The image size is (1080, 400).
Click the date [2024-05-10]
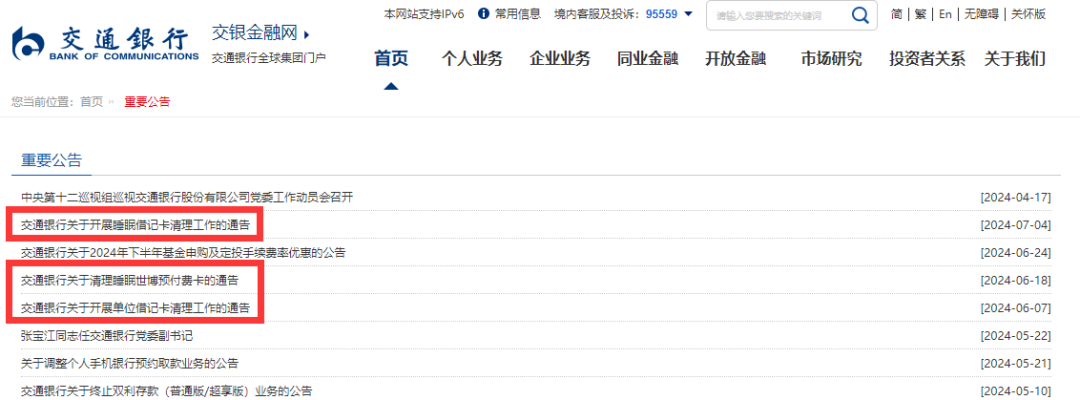1016,390
